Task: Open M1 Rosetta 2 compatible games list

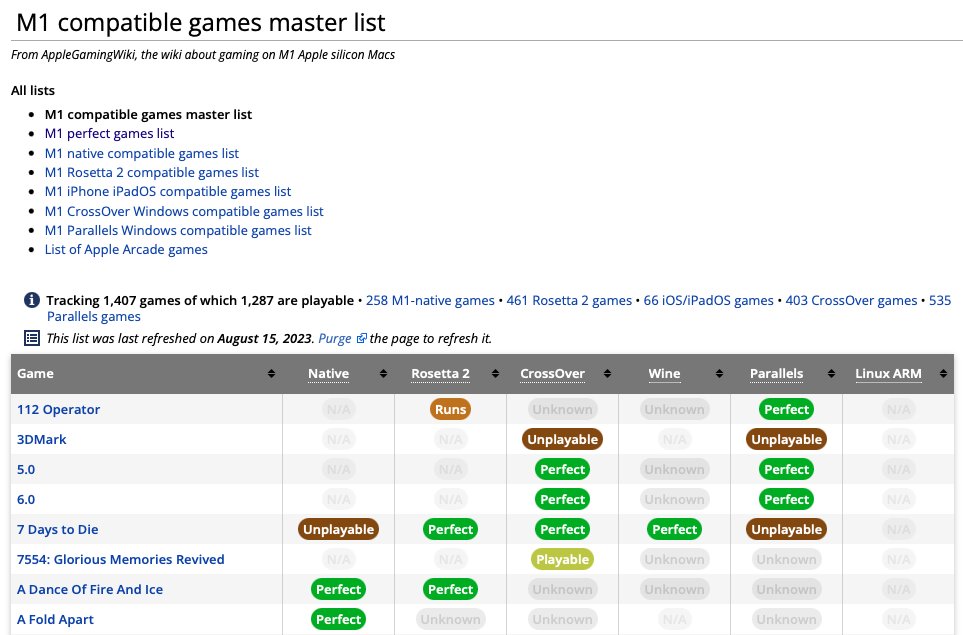Action: point(152,173)
